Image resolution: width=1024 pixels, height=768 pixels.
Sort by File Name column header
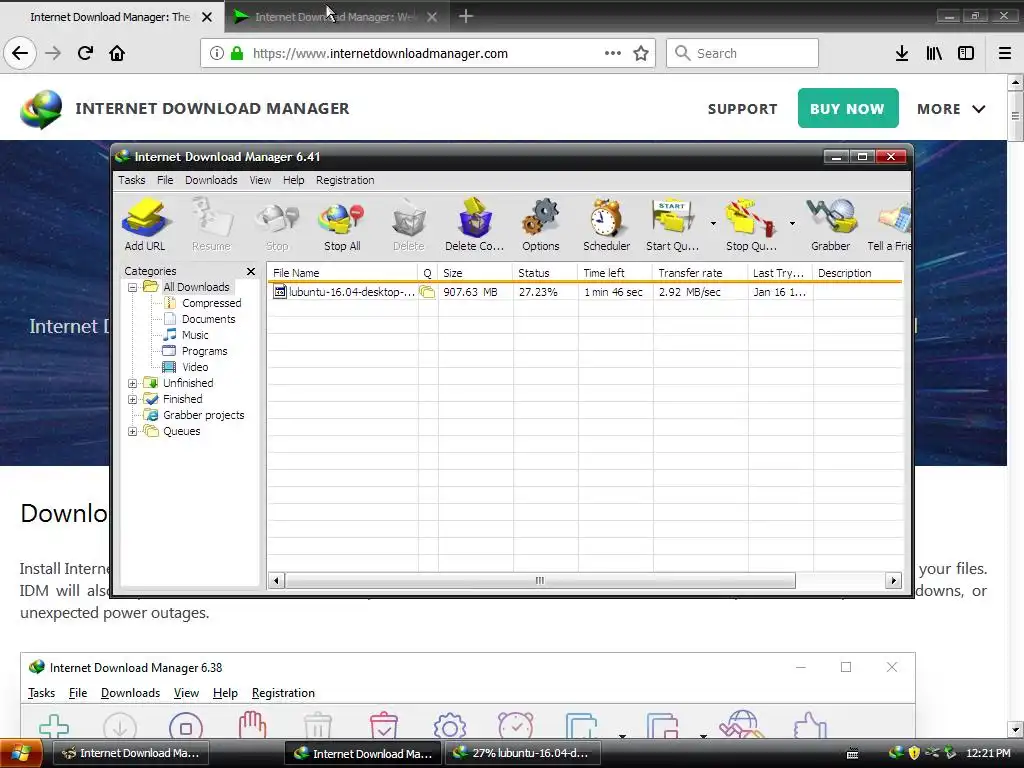click(x=342, y=273)
